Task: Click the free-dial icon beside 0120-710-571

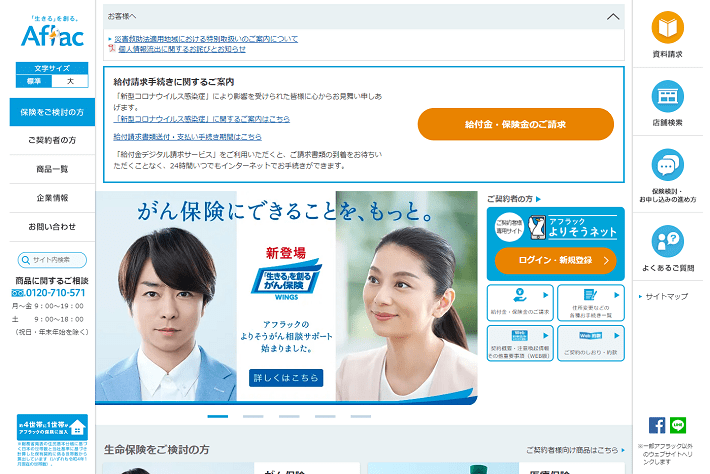Action: [18, 293]
